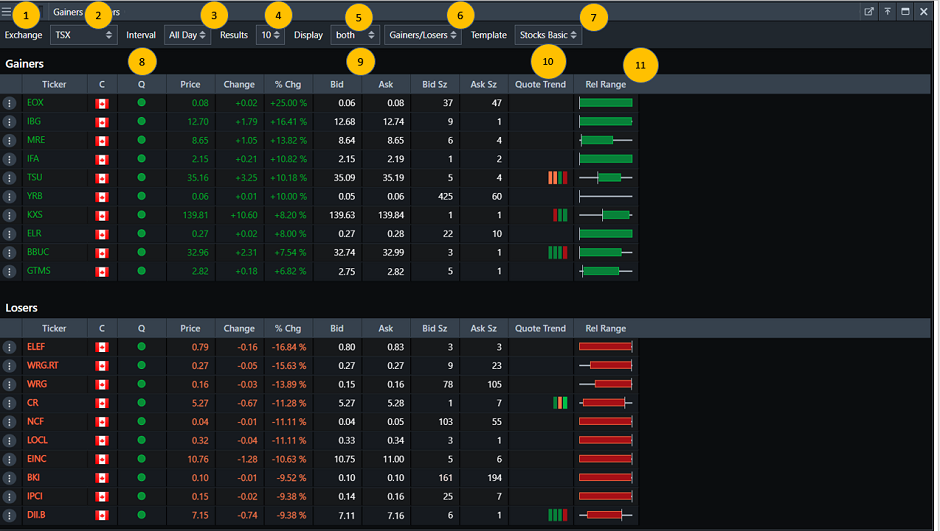Viewport: 940px width, 531px height.
Task: Open the Results count dropdown
Action: (270, 35)
